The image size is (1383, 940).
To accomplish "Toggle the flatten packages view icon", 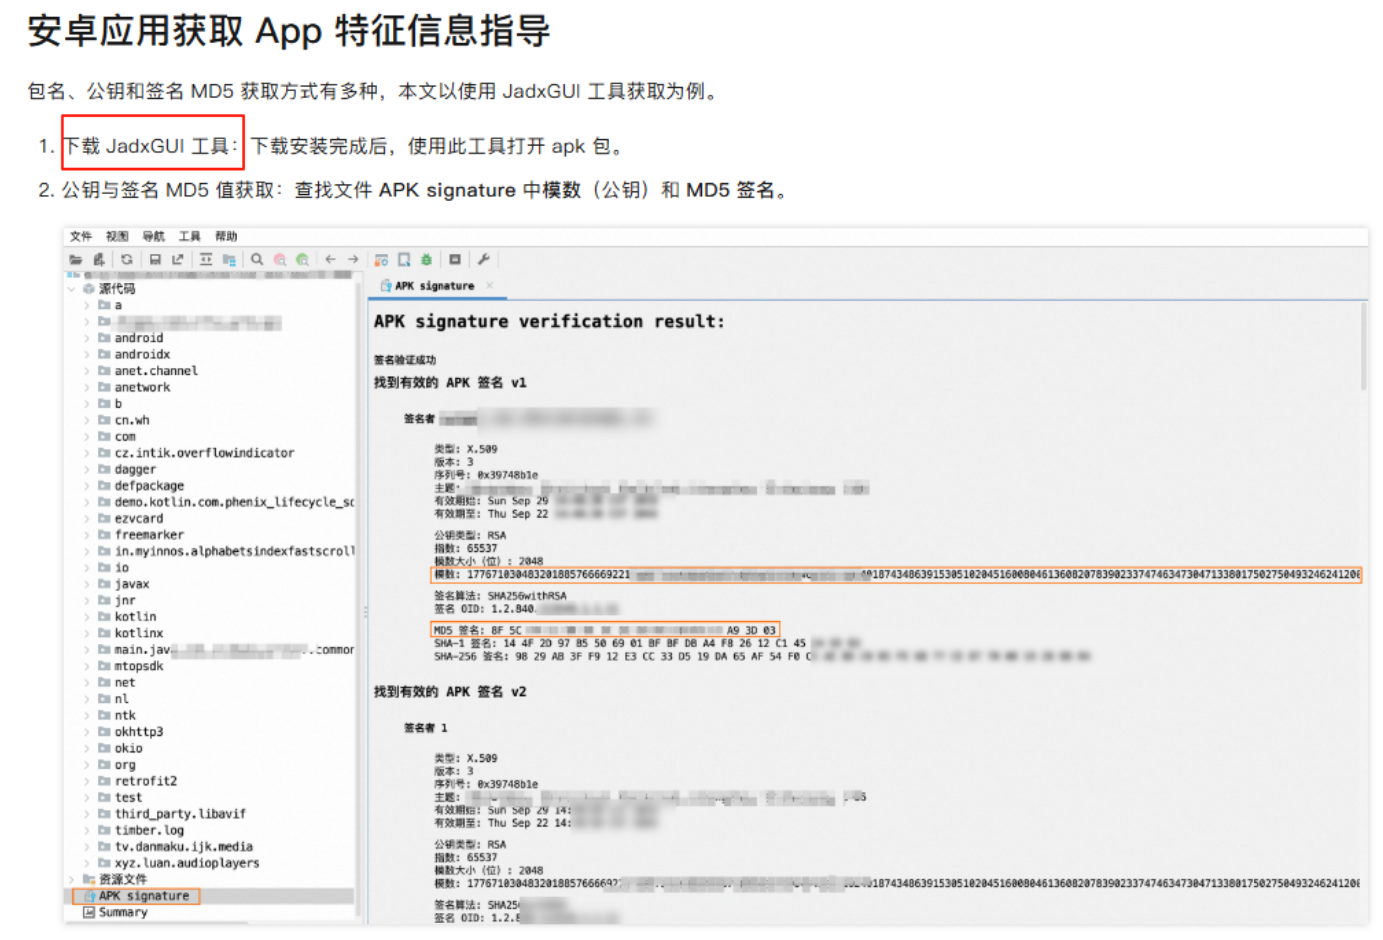I will coord(228,259).
